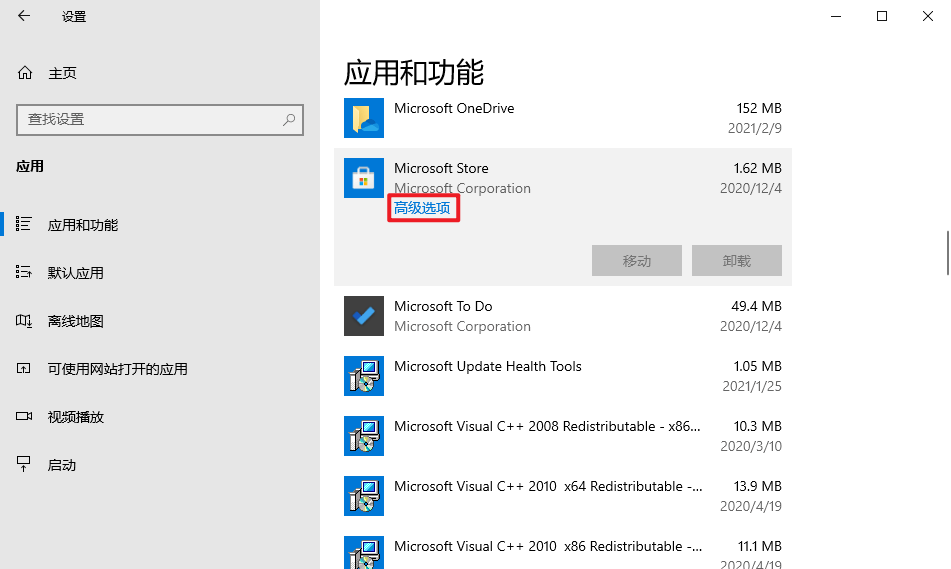Click the 2021/2/9 install date
The image size is (951, 569).
[x=755, y=128]
